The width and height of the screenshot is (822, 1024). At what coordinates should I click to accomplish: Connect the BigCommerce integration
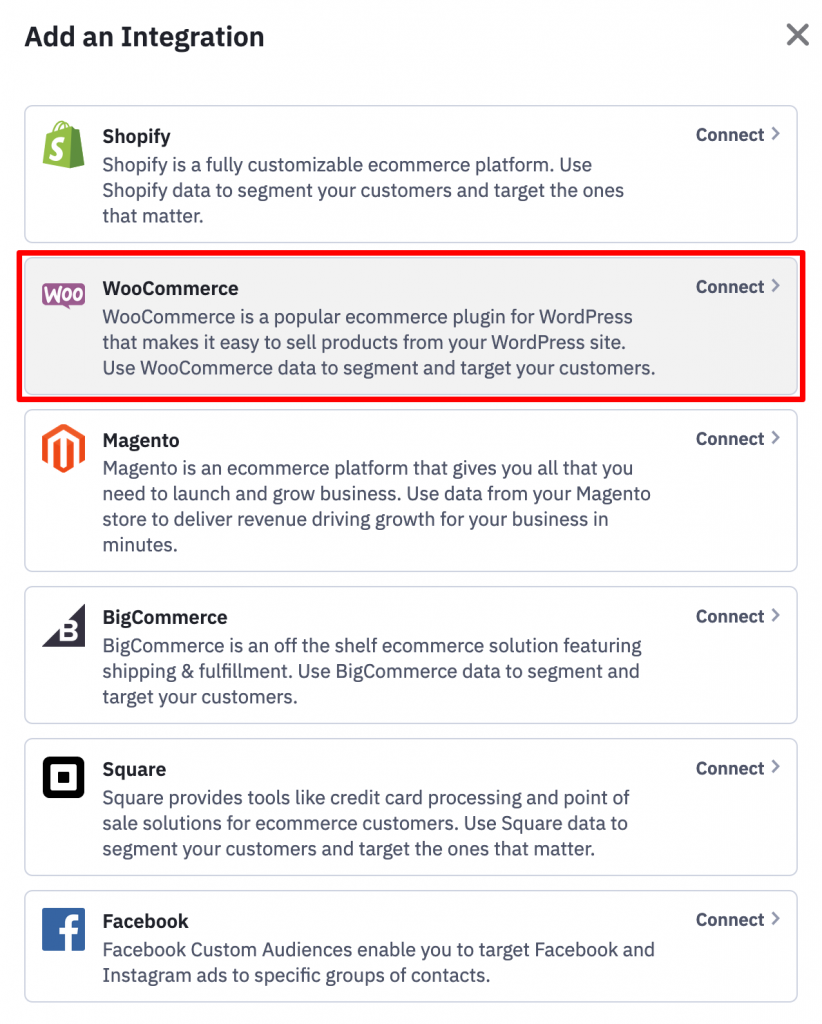[x=737, y=616]
